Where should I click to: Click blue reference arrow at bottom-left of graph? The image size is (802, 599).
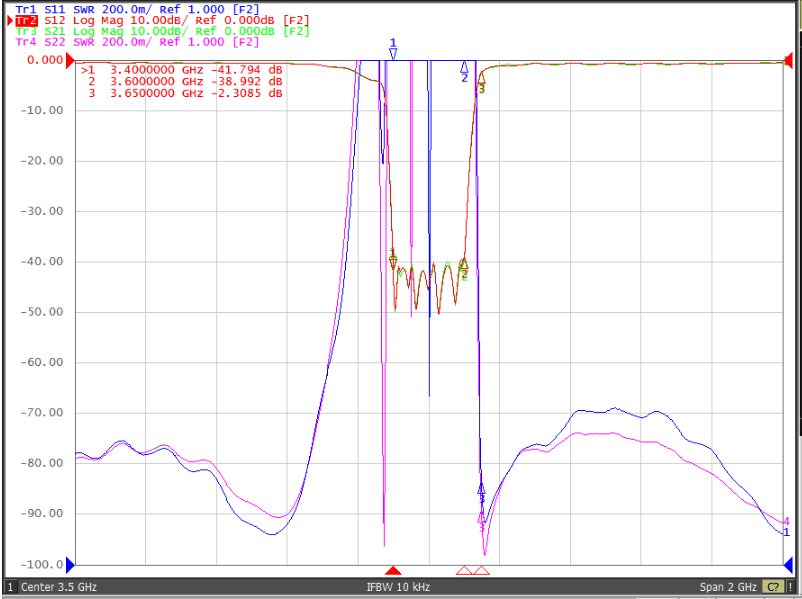point(71,565)
